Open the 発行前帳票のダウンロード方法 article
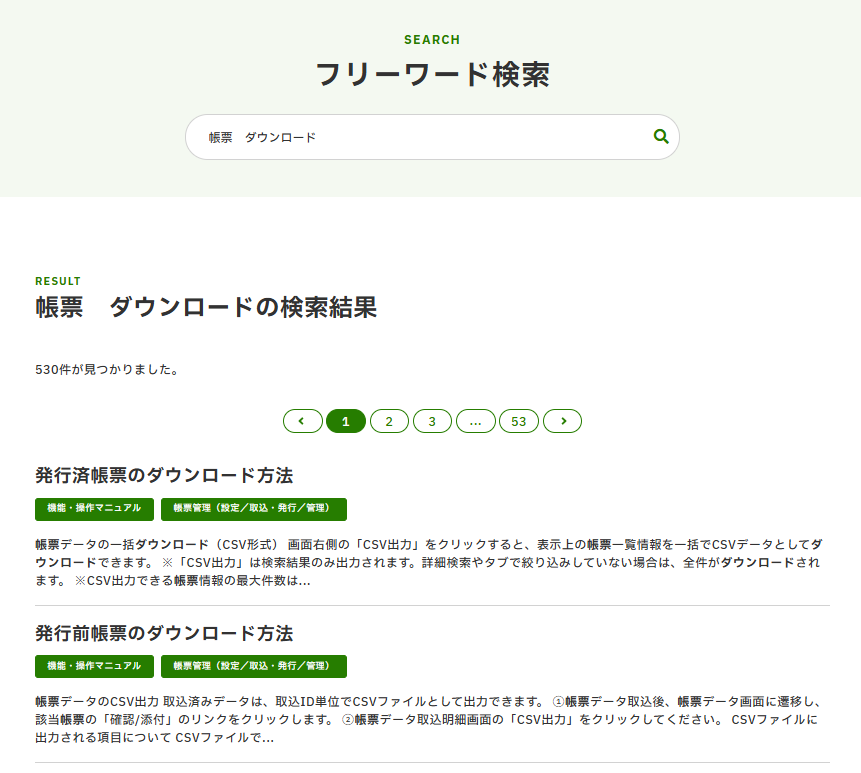 [164, 633]
